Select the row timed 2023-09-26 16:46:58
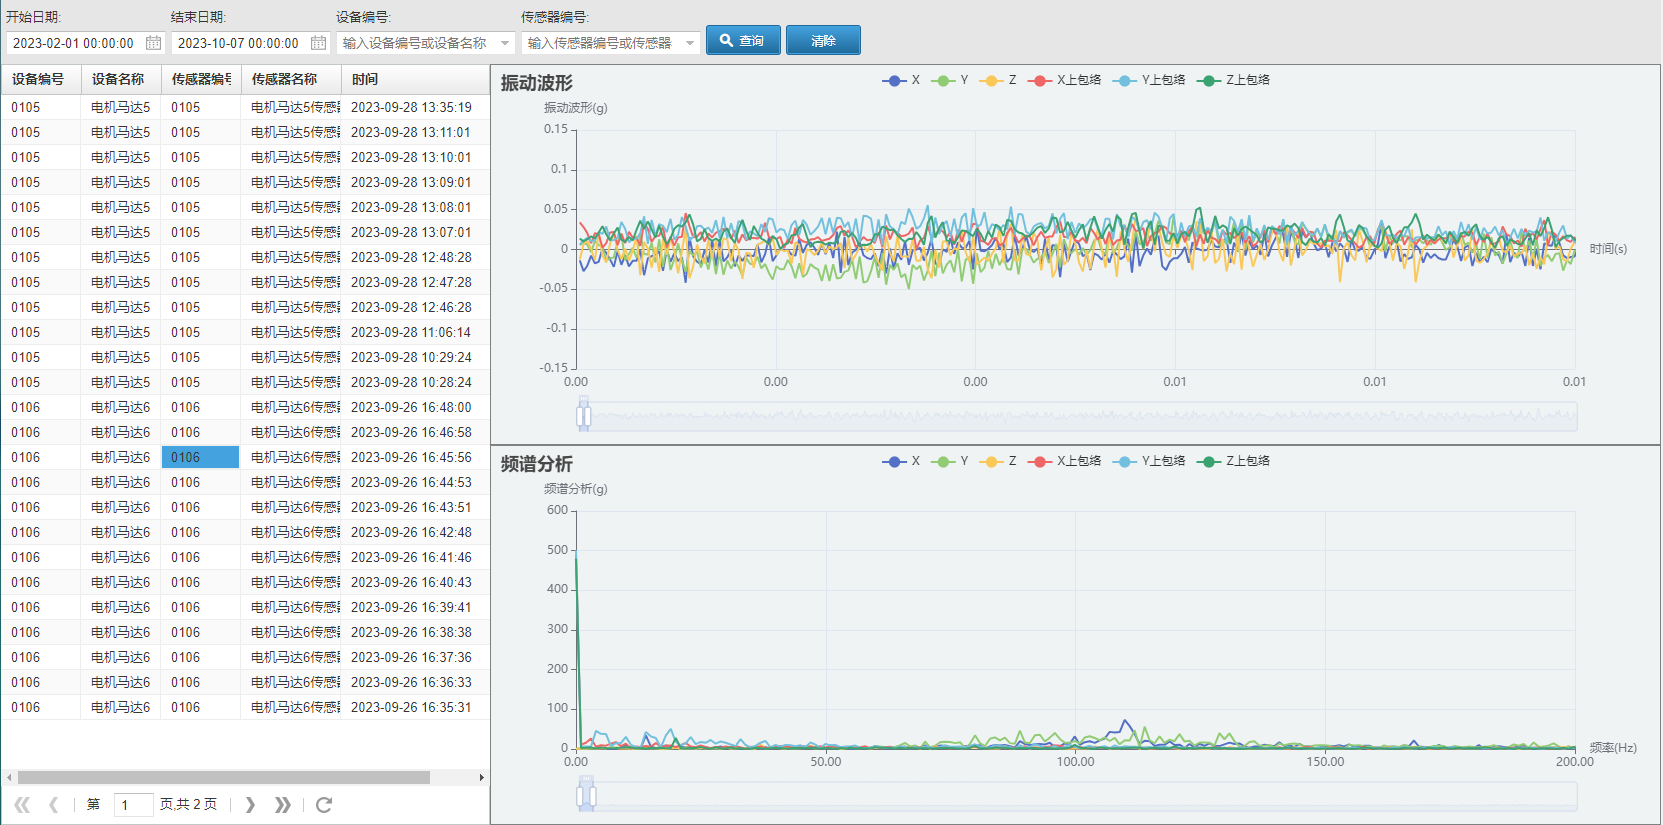 245,432
